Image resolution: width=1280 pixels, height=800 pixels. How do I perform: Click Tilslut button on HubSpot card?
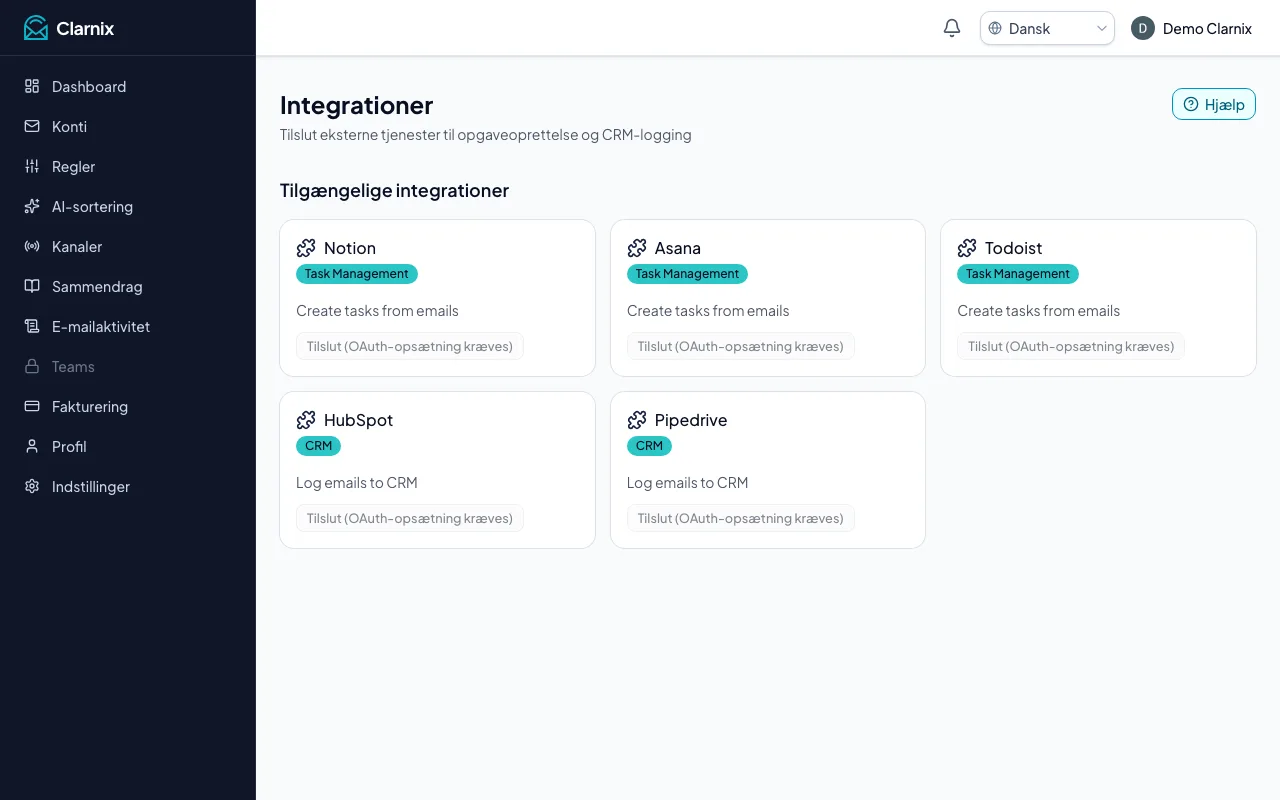410,518
